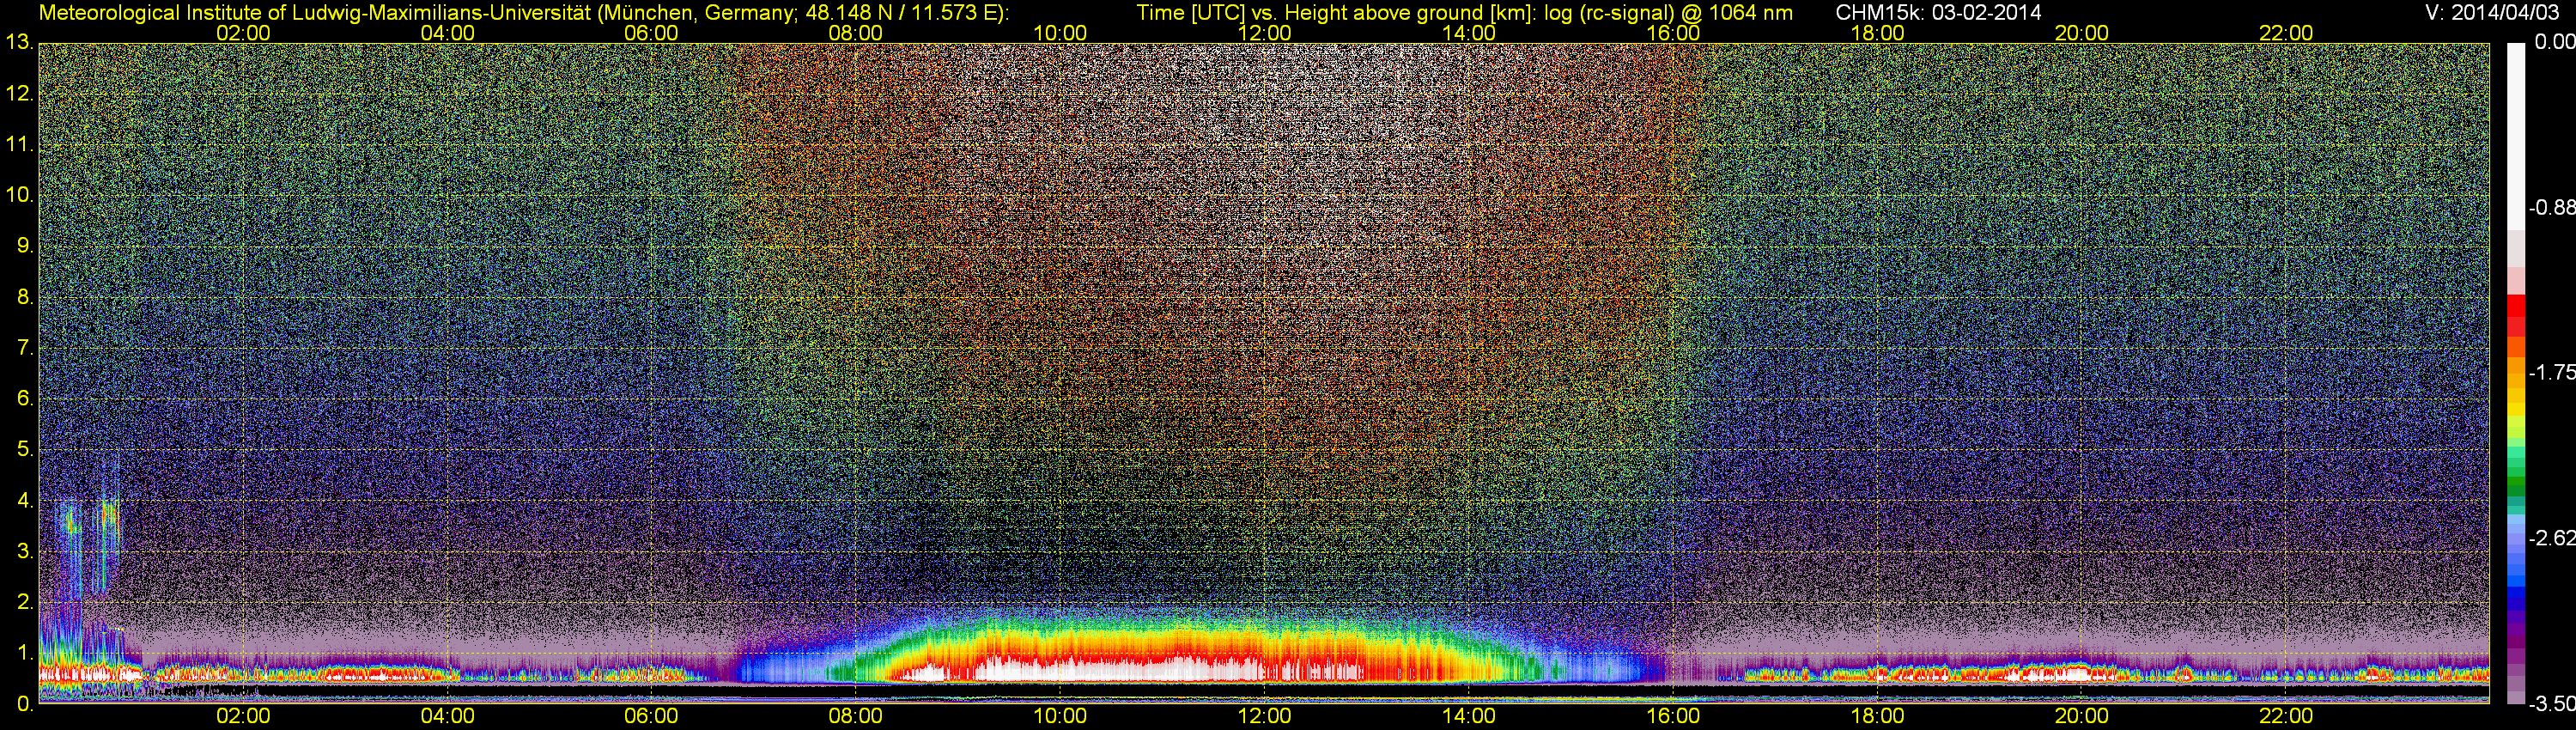Click the Meteorological Institute Ludwig-Maximilians-Universität title text
Image resolution: width=2576 pixels, height=730 pixels.
(x=524, y=13)
